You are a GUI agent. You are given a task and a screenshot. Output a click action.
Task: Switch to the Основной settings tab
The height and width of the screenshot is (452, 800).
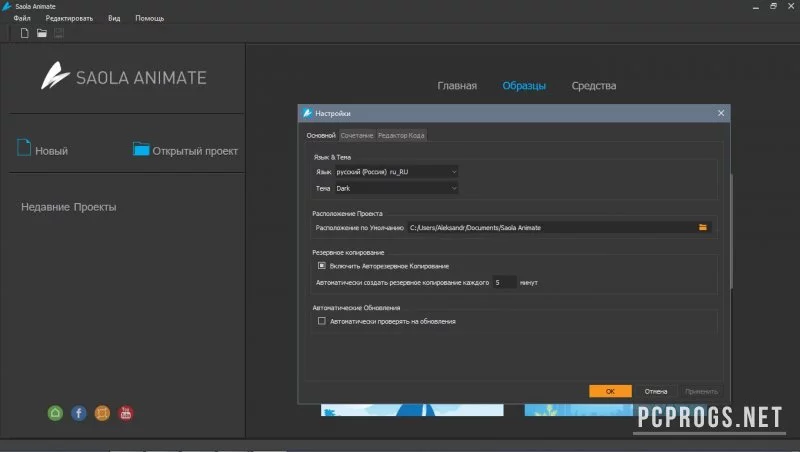pos(321,135)
